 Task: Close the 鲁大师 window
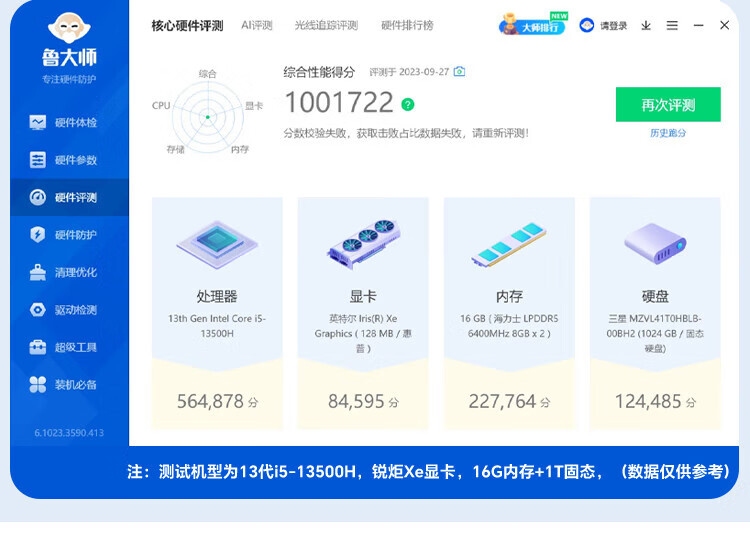pyautogui.click(x=725, y=25)
